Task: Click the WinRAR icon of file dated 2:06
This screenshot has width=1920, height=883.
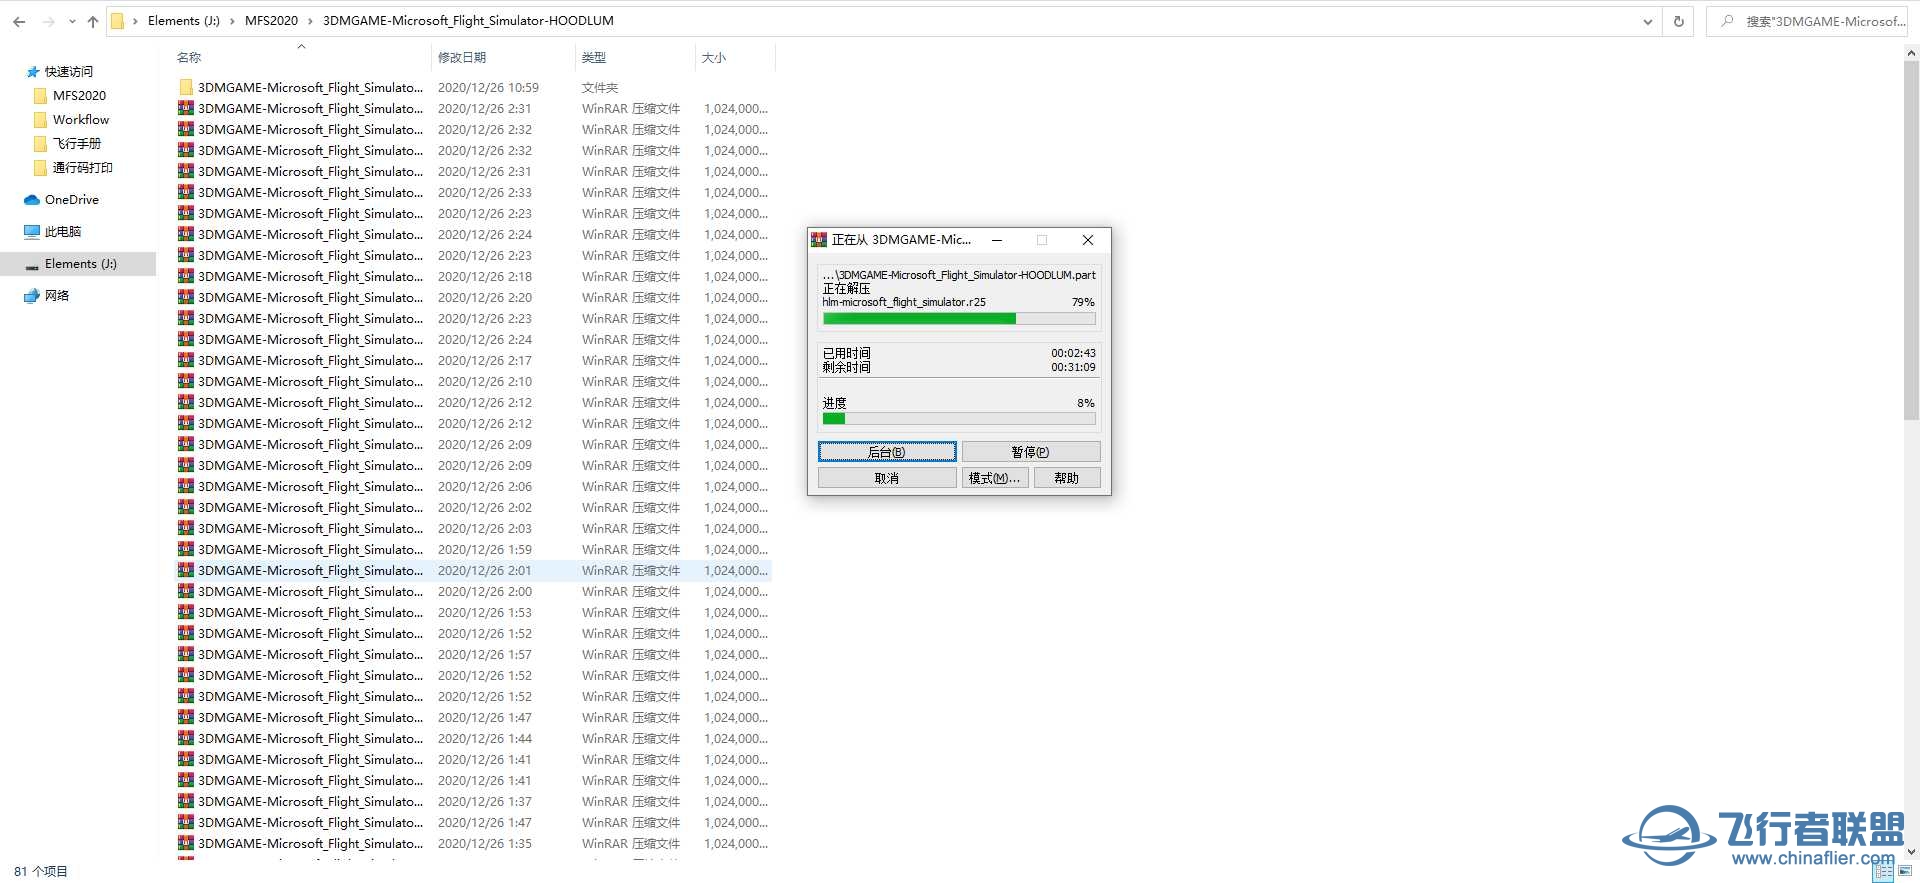Action: [x=186, y=486]
